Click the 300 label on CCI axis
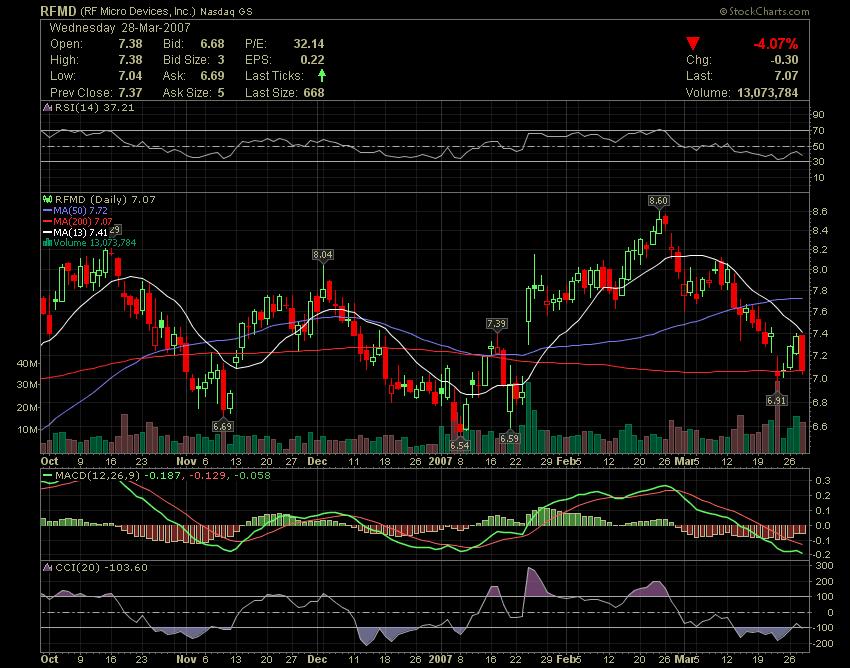 click(825, 566)
